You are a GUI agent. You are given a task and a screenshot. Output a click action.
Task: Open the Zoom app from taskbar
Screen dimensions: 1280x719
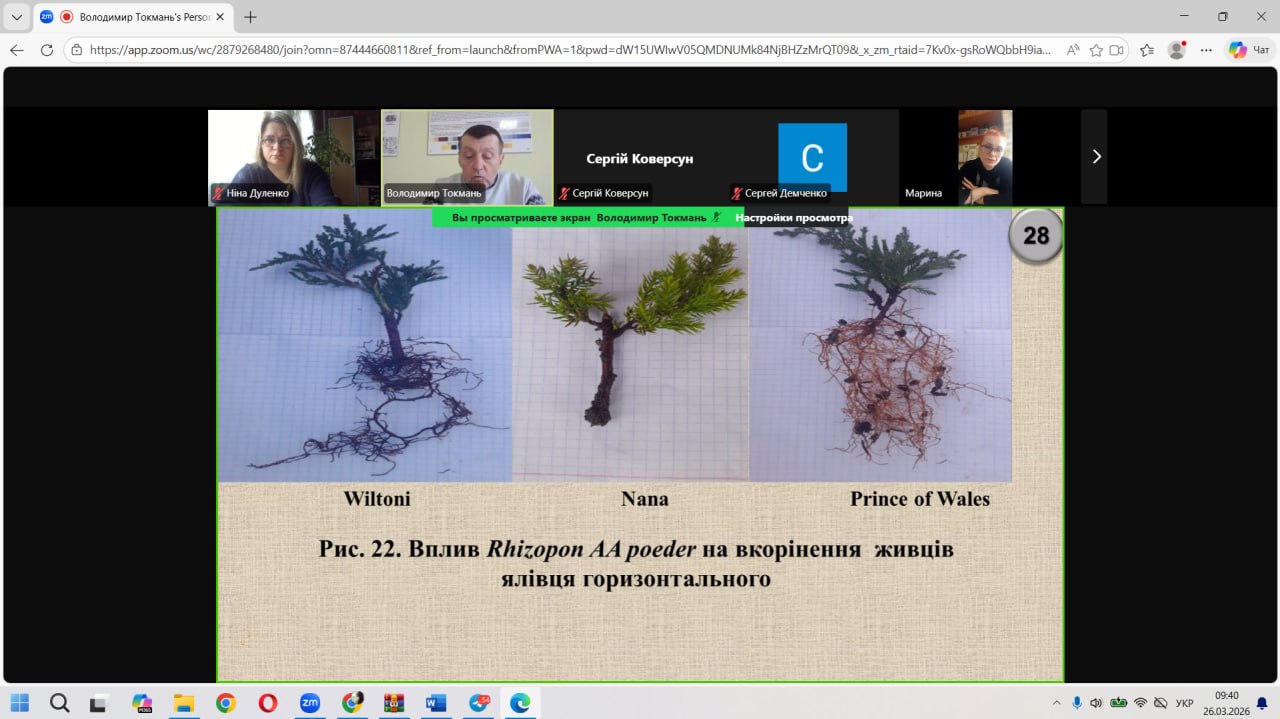coord(310,703)
